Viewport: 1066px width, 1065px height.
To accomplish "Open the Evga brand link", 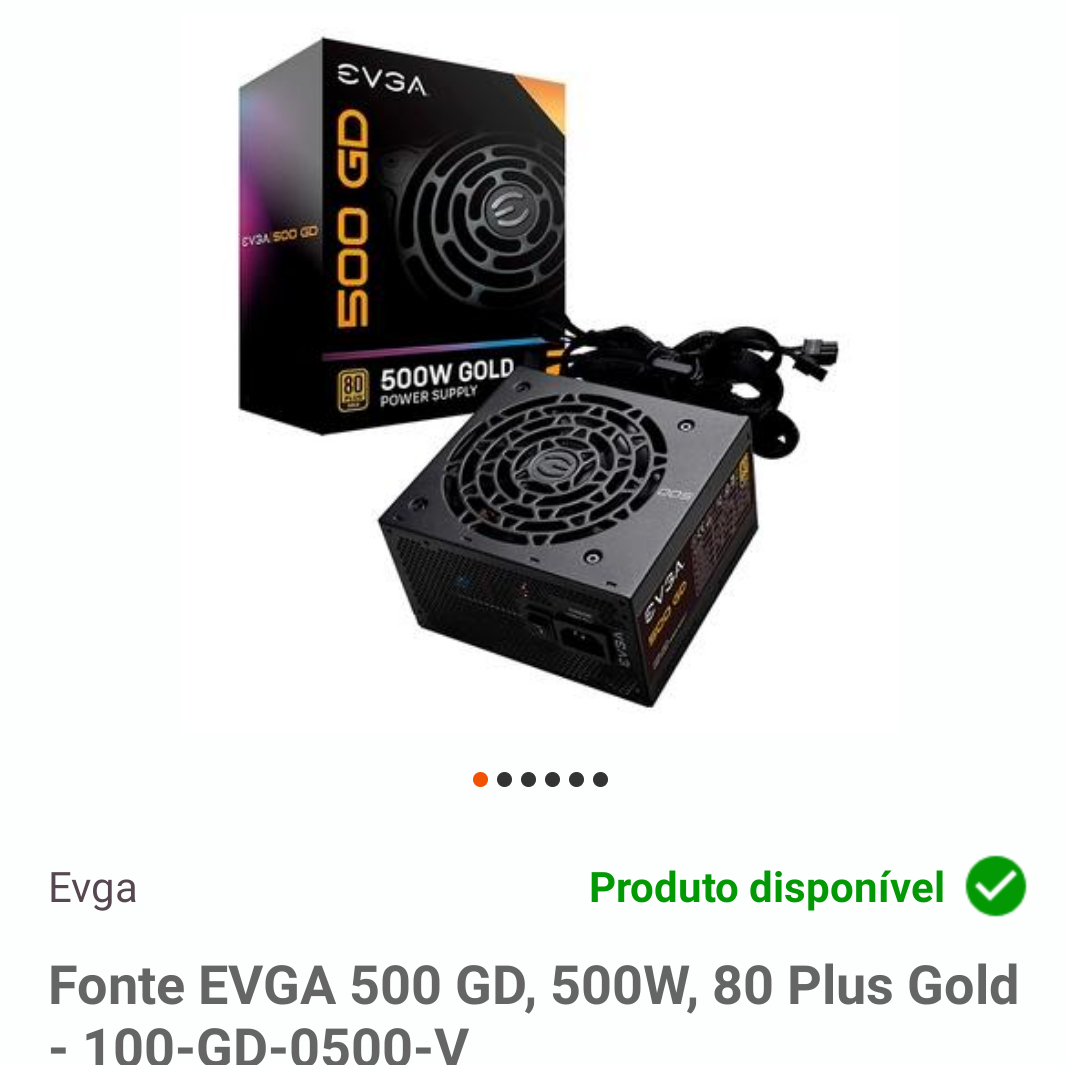I will 92,888.
